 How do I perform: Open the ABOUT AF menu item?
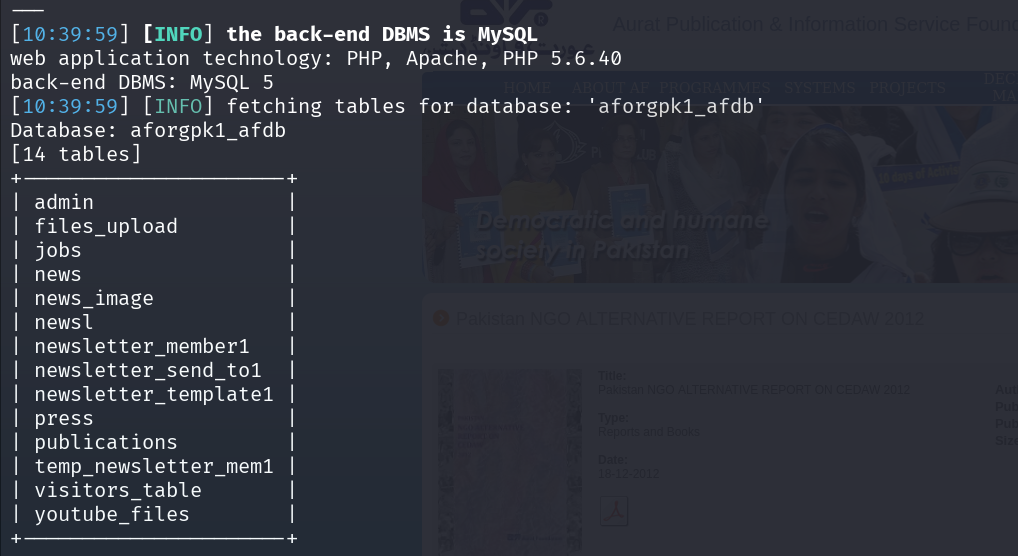[610, 88]
